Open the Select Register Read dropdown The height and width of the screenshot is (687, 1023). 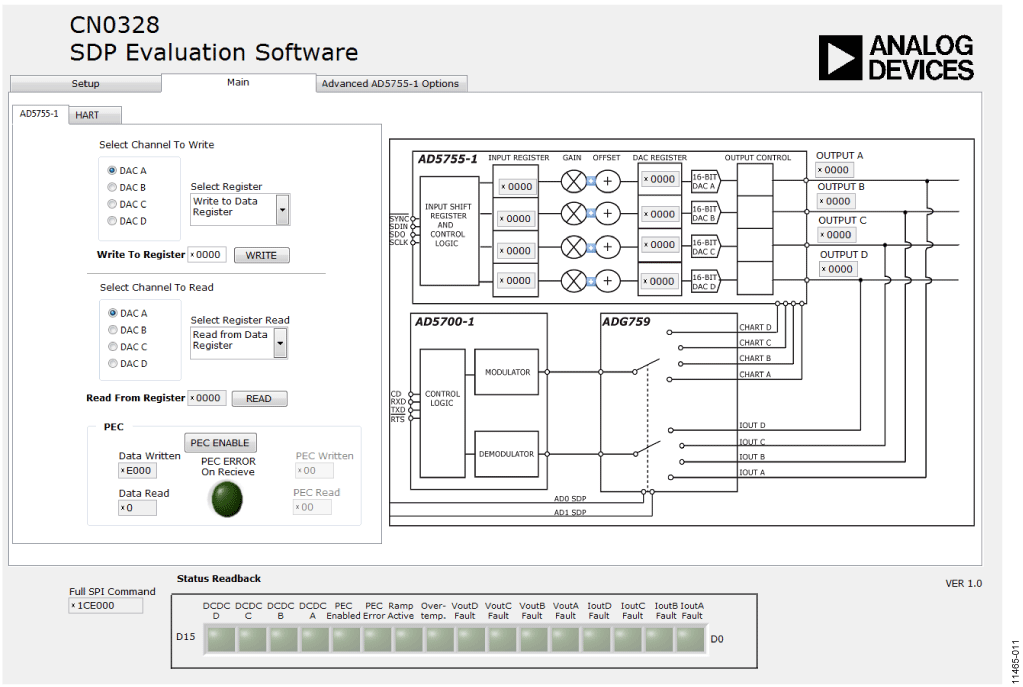pos(280,343)
